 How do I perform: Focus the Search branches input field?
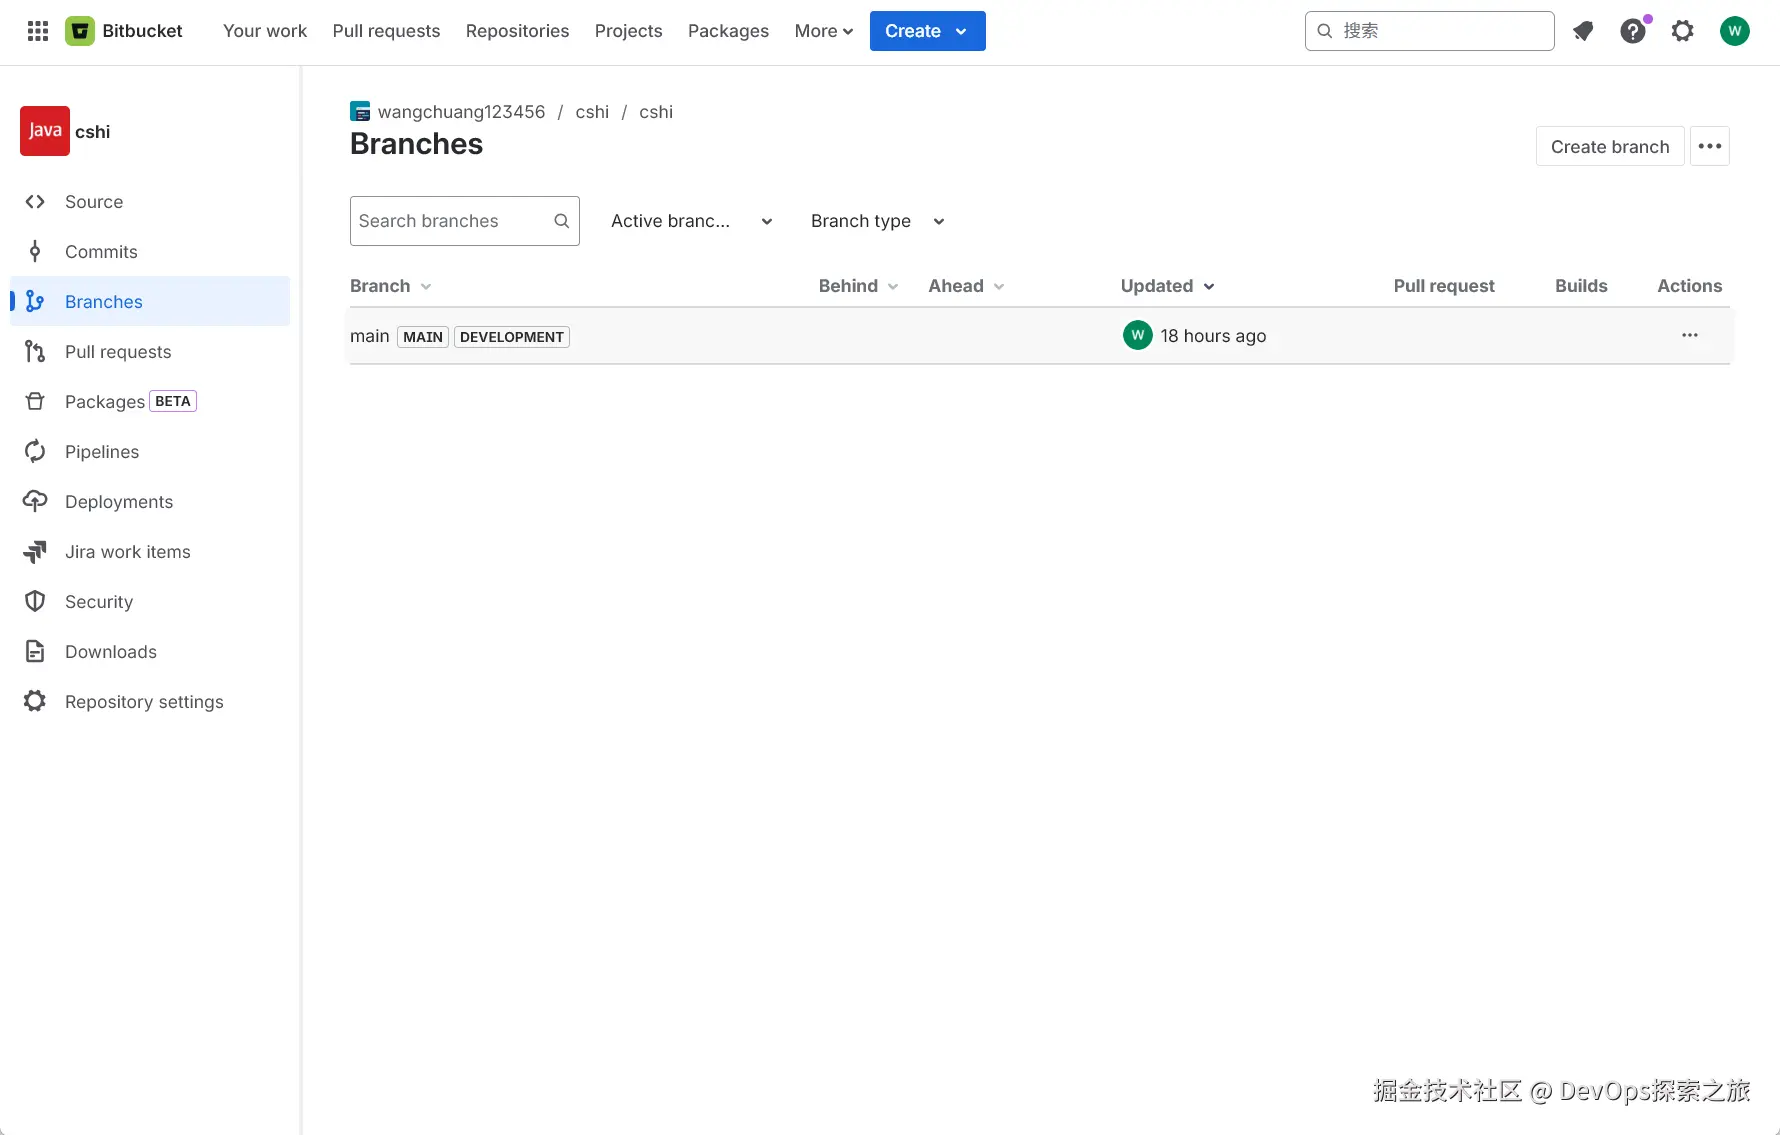click(x=465, y=221)
